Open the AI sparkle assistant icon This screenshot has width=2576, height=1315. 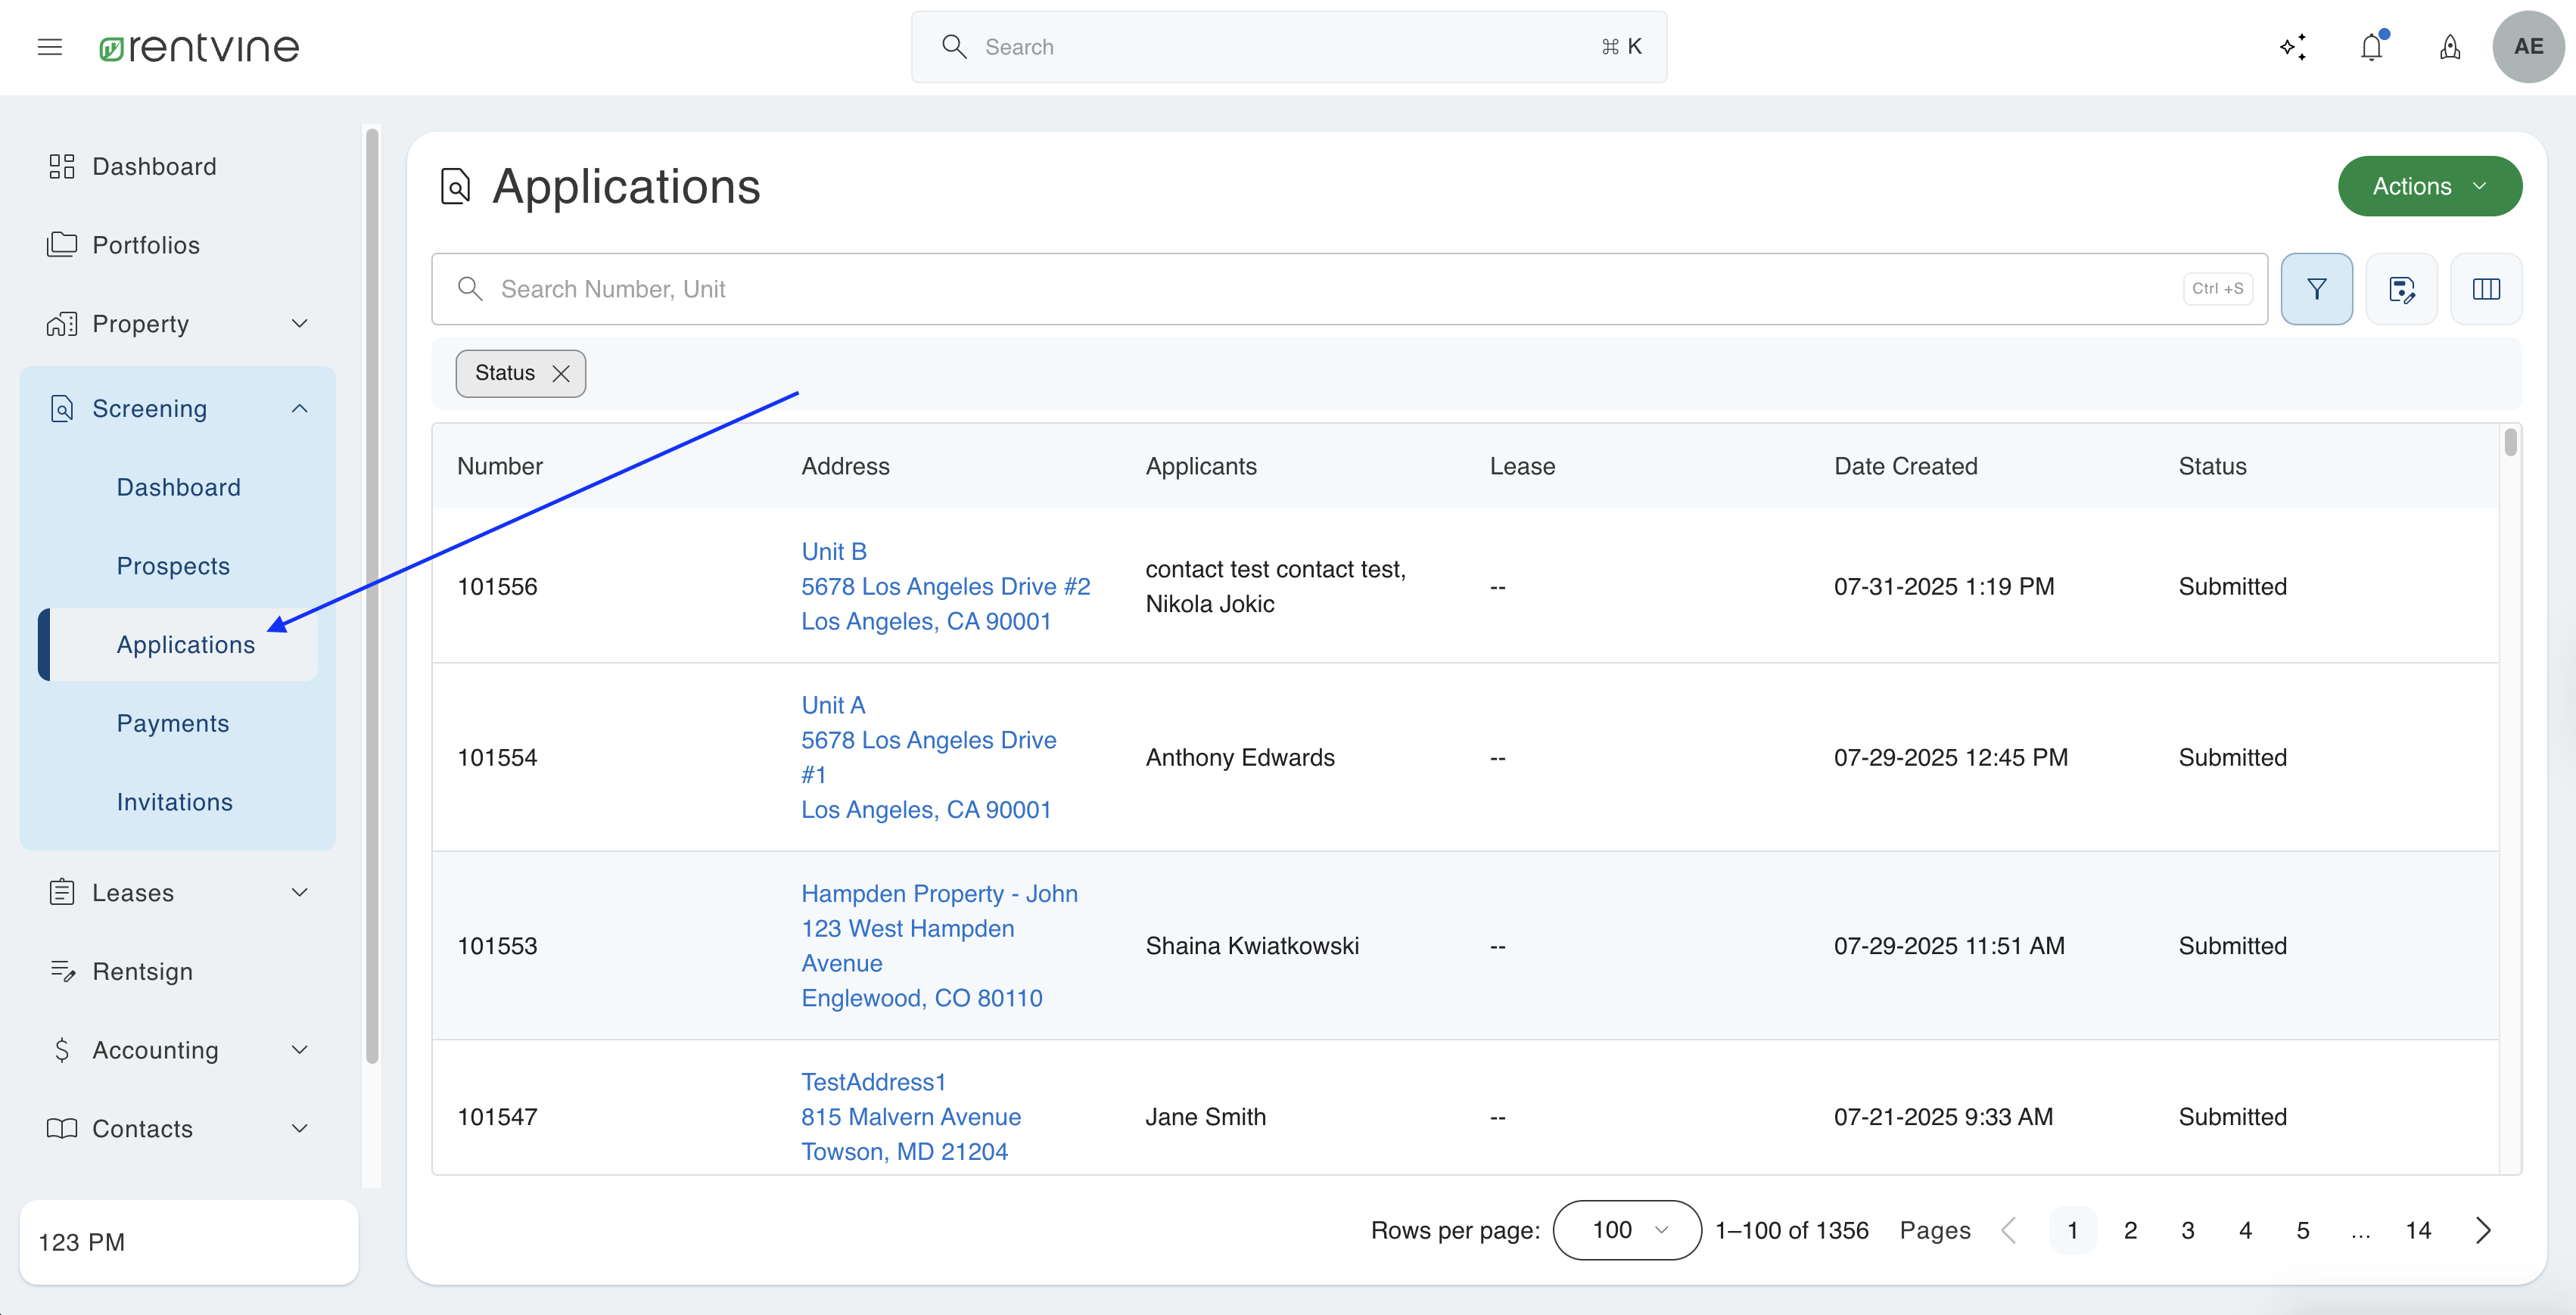coord(2293,47)
